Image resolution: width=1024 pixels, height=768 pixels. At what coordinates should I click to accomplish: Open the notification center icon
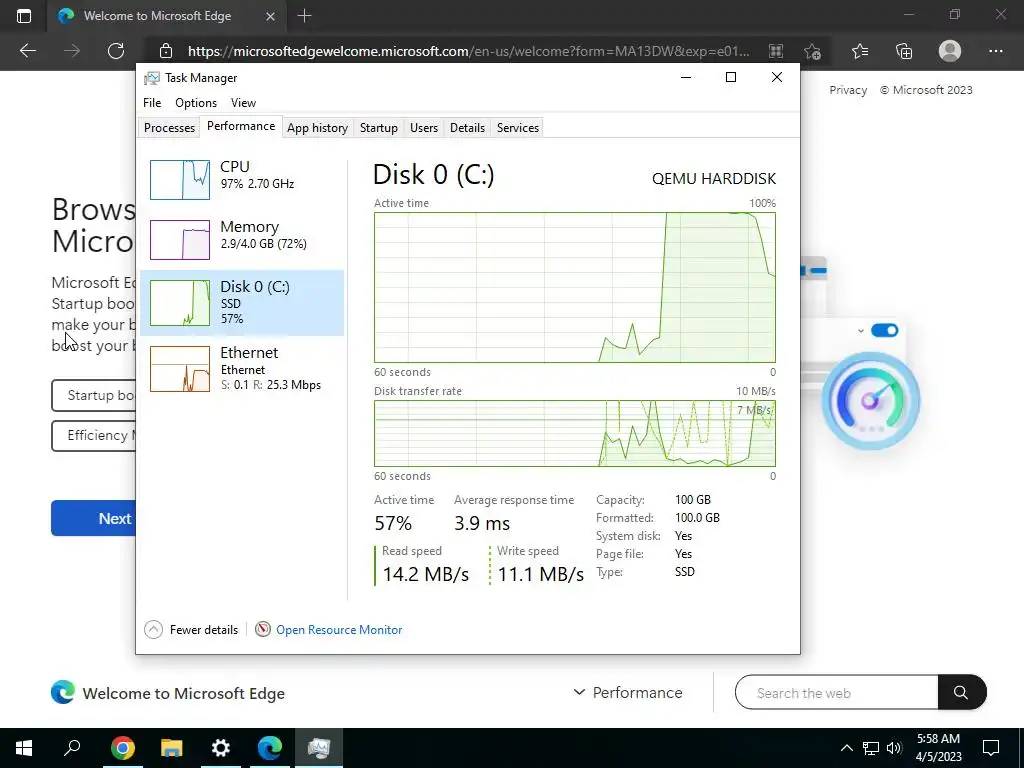pos(991,748)
